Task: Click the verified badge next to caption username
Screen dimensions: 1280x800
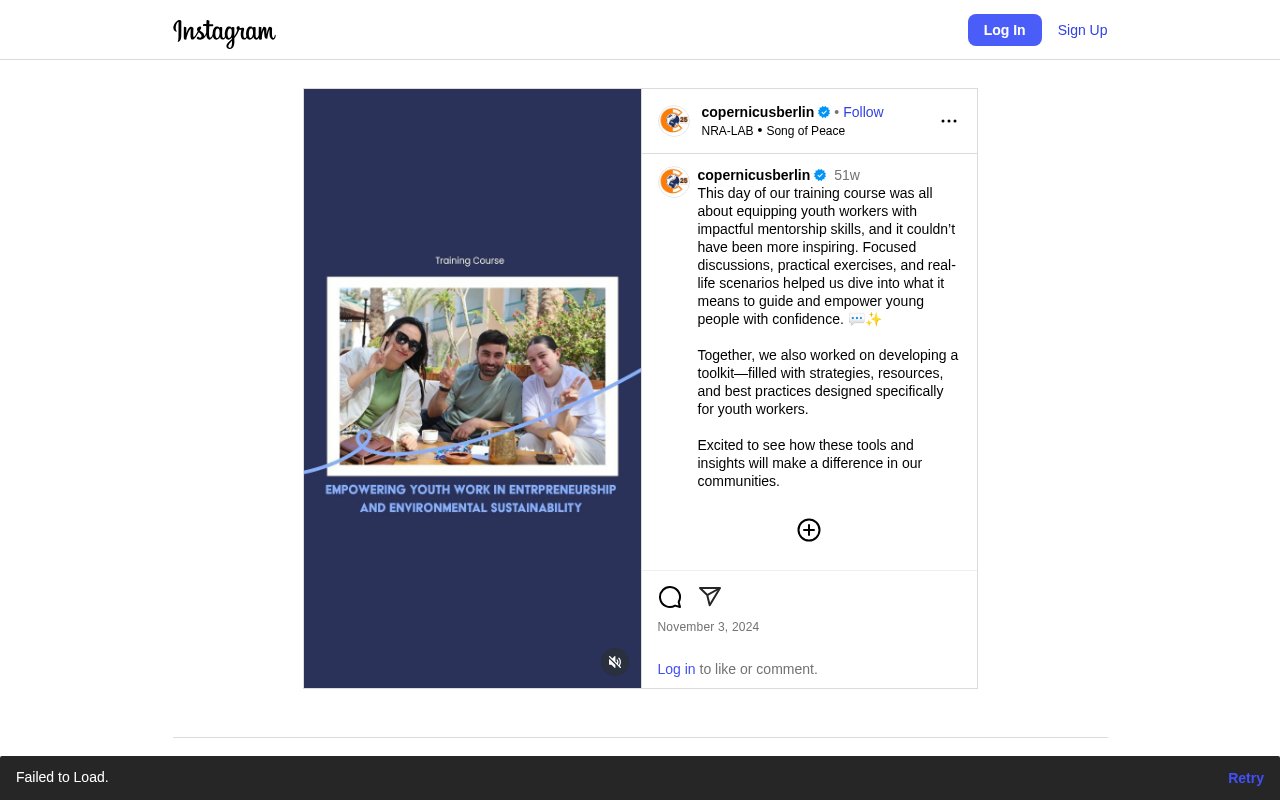Action: tap(820, 175)
